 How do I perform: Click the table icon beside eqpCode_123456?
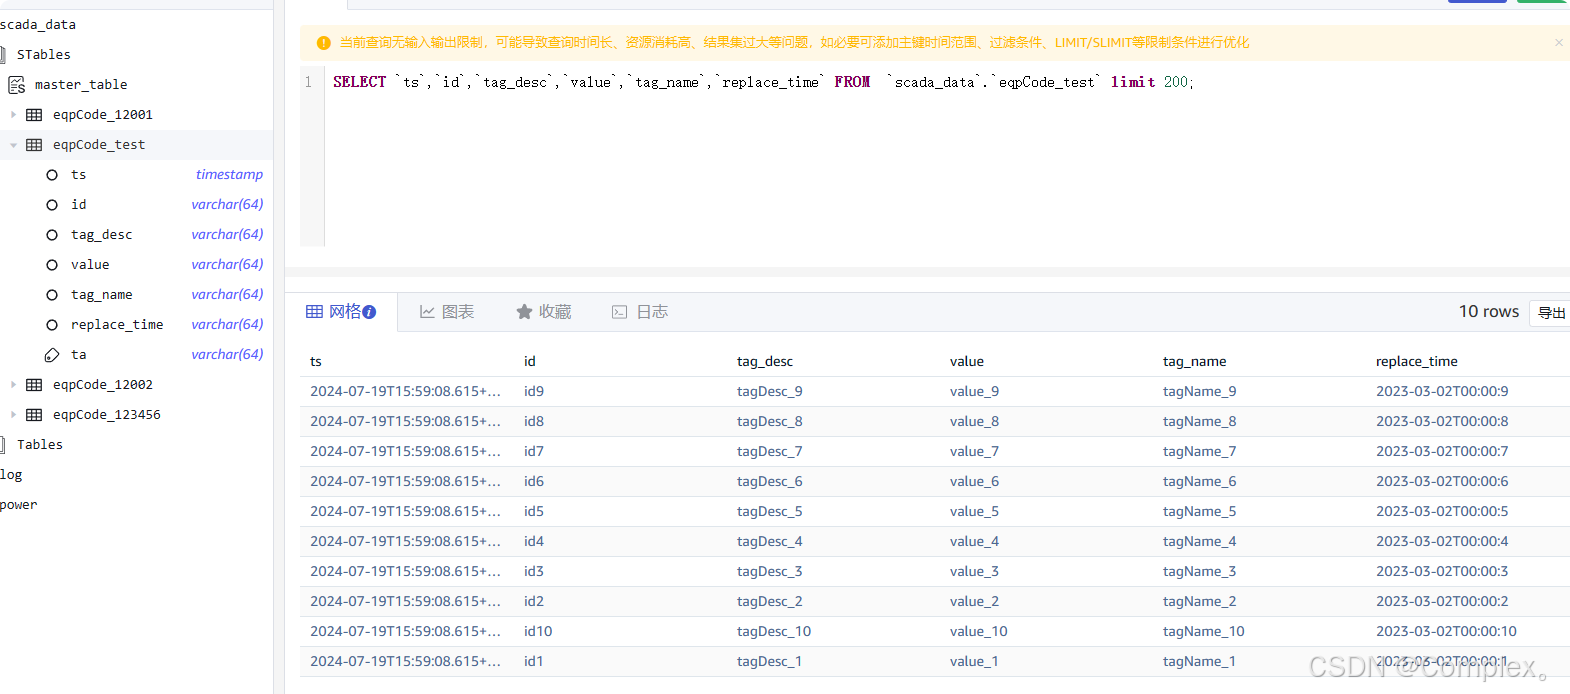click(34, 415)
